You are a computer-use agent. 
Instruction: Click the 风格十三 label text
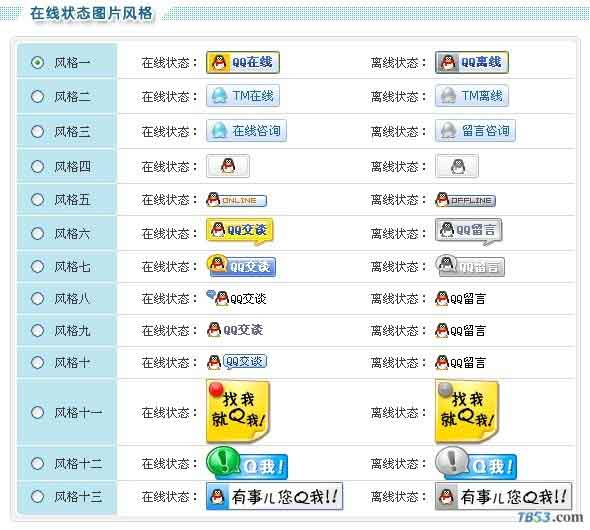(78, 497)
